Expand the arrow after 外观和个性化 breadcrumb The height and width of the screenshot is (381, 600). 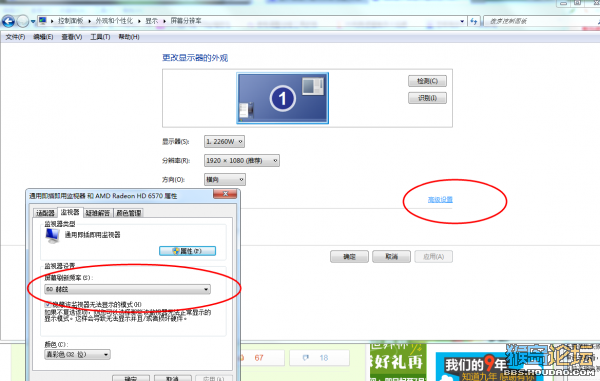point(139,21)
